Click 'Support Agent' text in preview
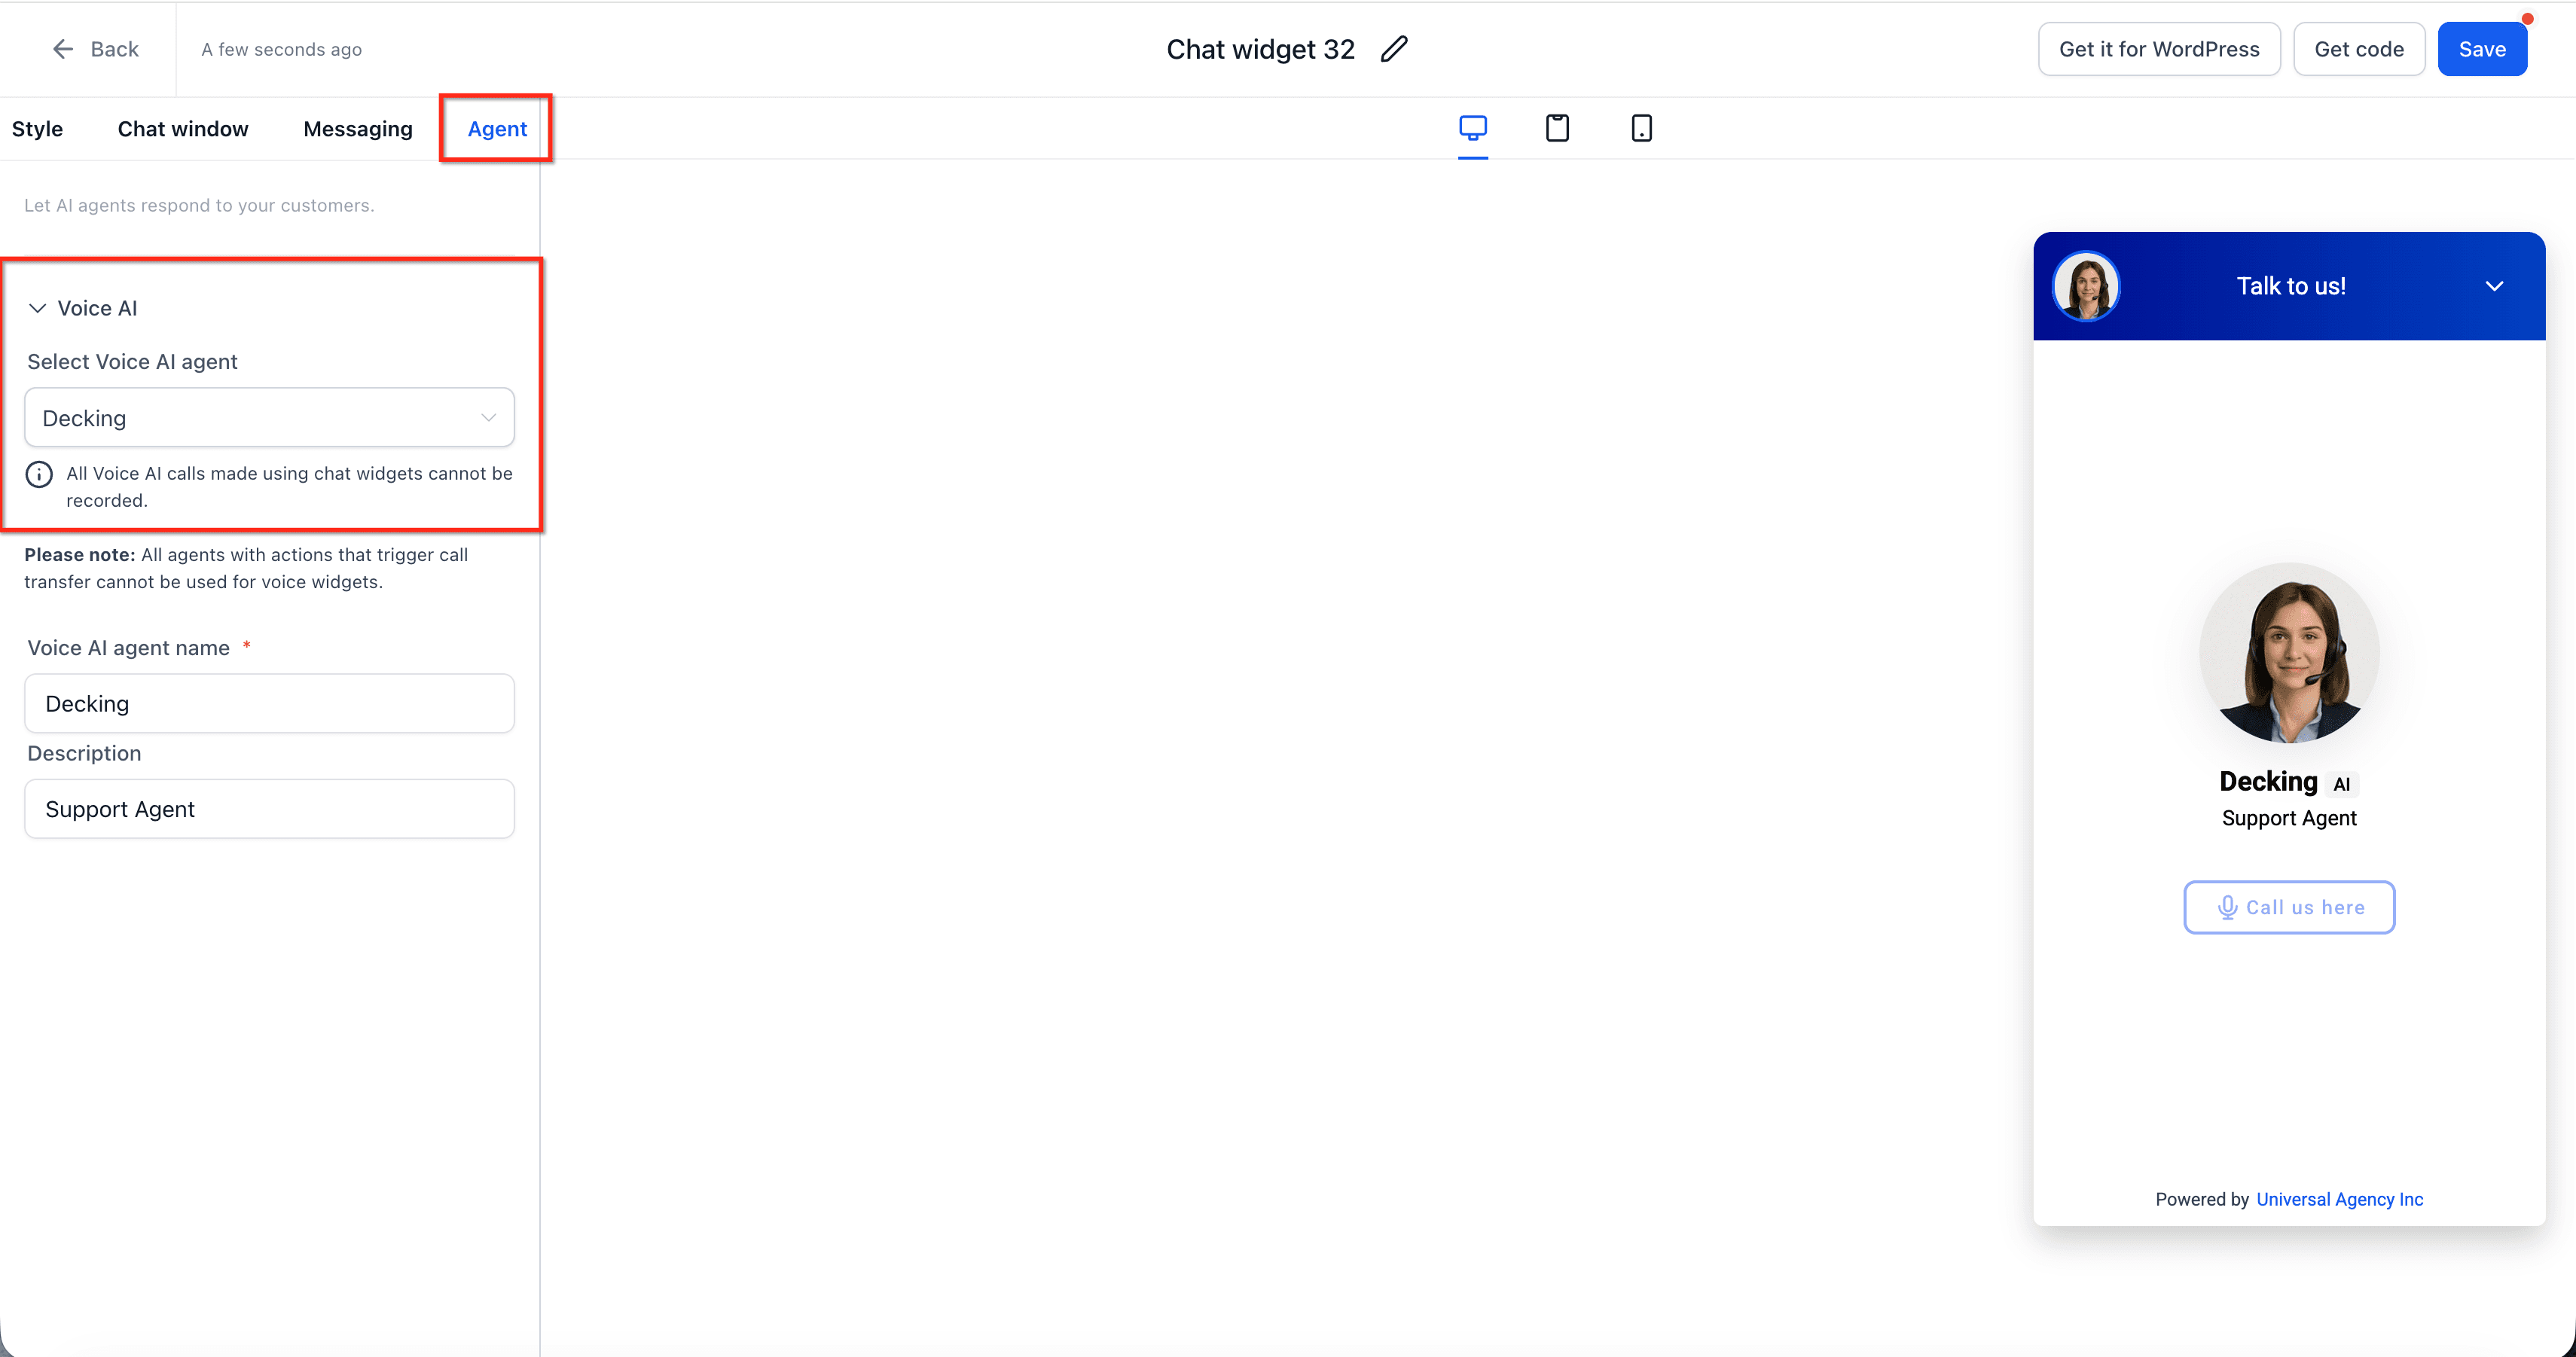Image resolution: width=2576 pixels, height=1357 pixels. 2289,818
